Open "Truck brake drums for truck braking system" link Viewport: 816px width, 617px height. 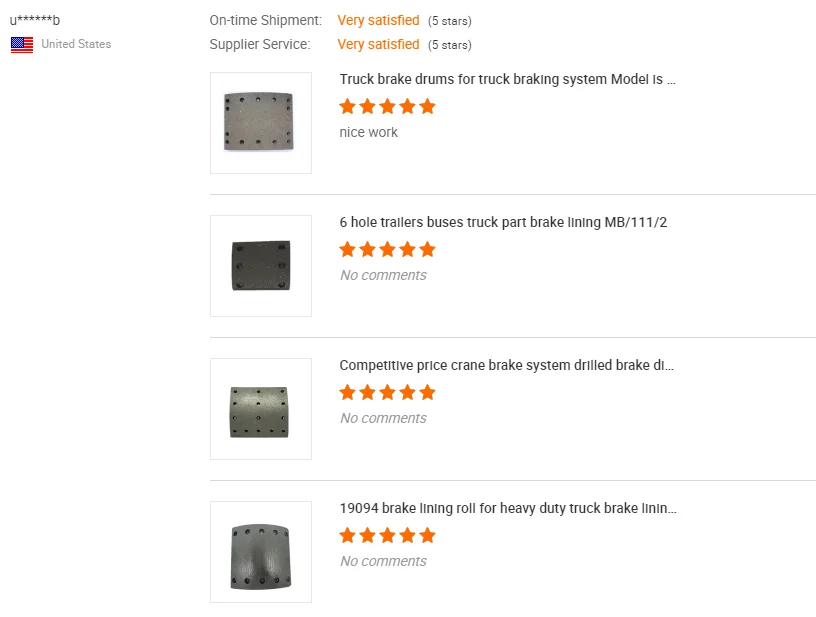tap(507, 80)
